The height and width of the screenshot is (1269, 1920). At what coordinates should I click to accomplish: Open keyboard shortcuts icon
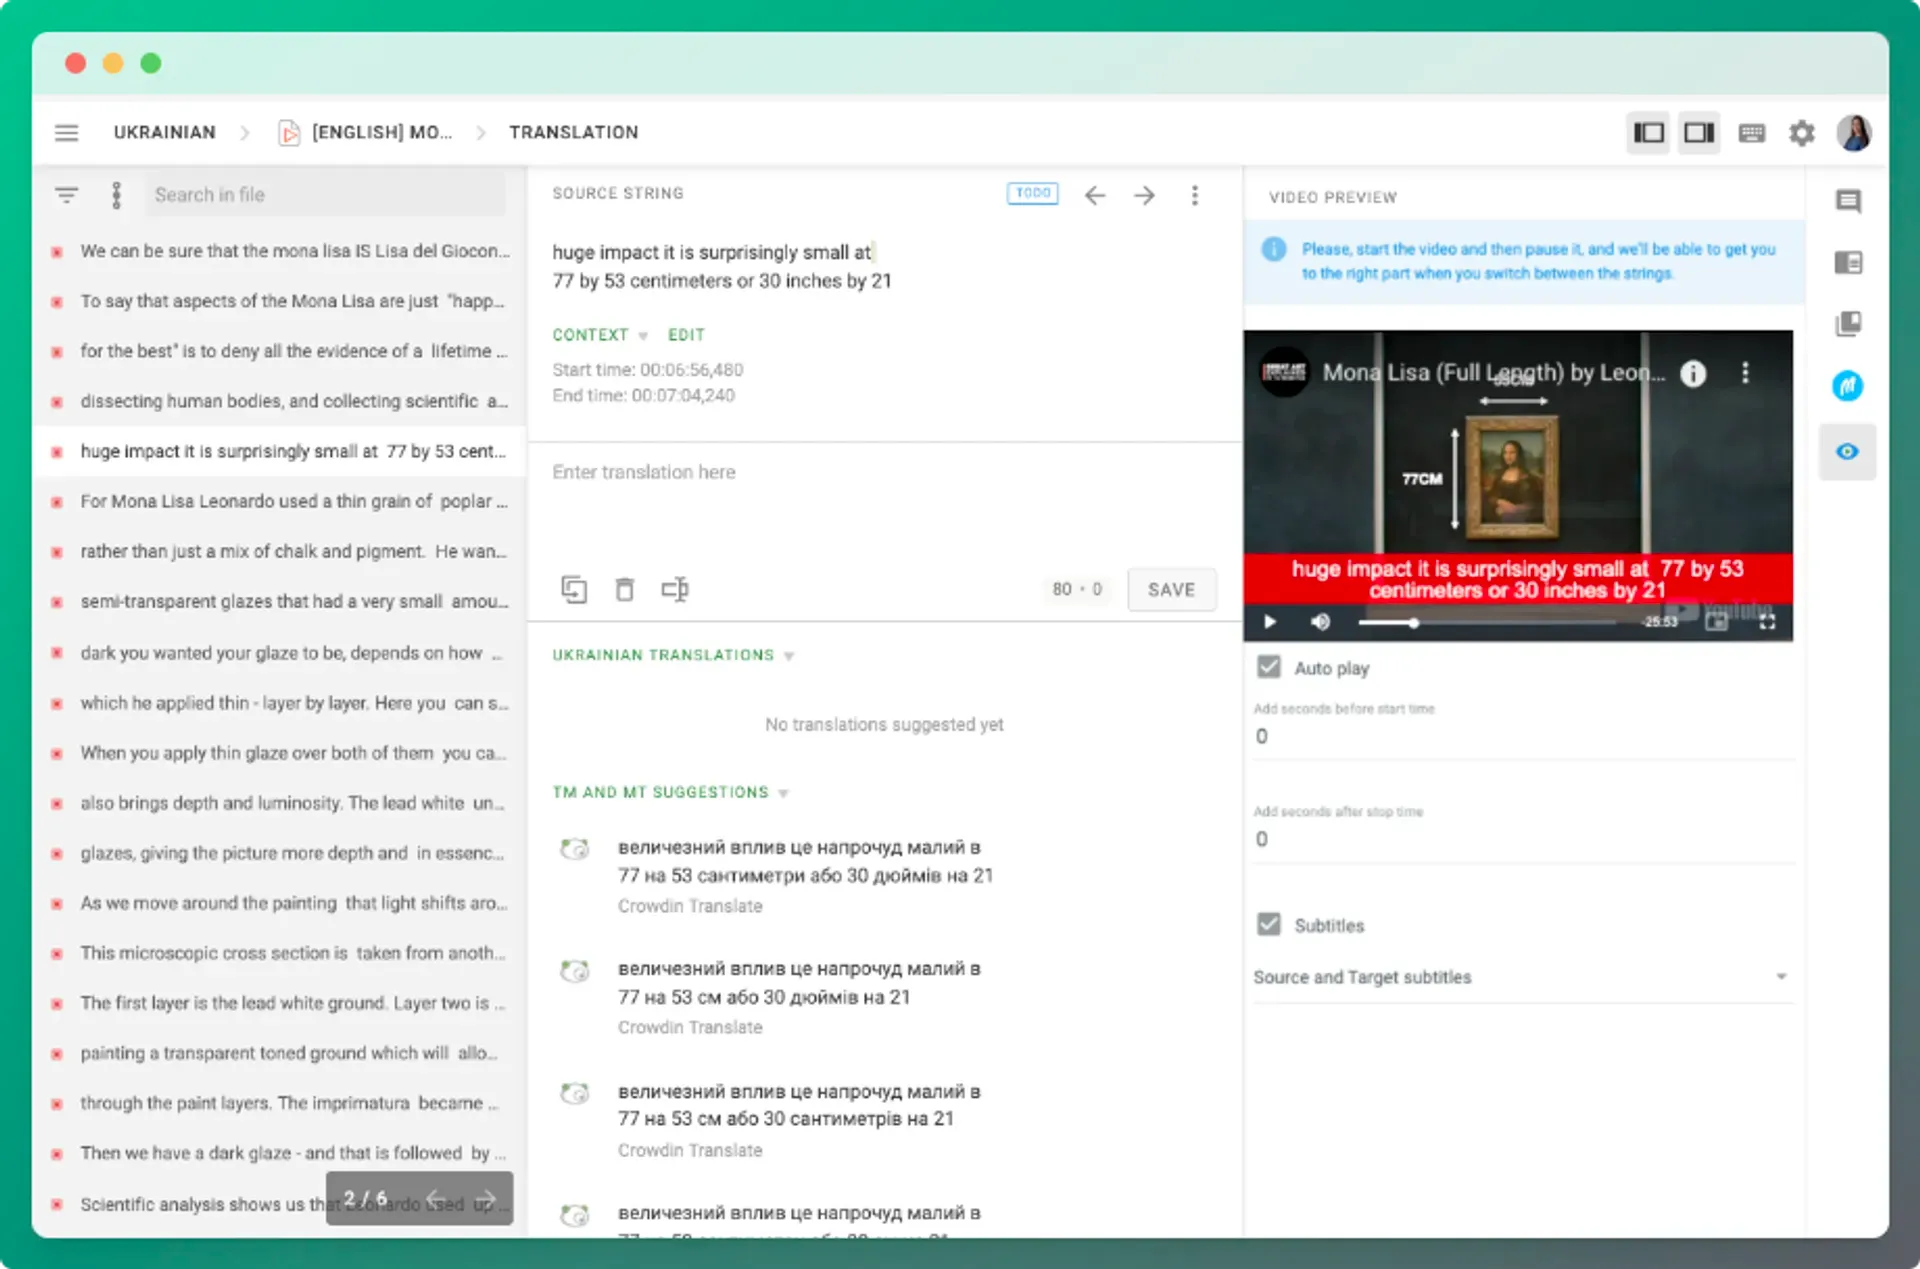pyautogui.click(x=1751, y=132)
